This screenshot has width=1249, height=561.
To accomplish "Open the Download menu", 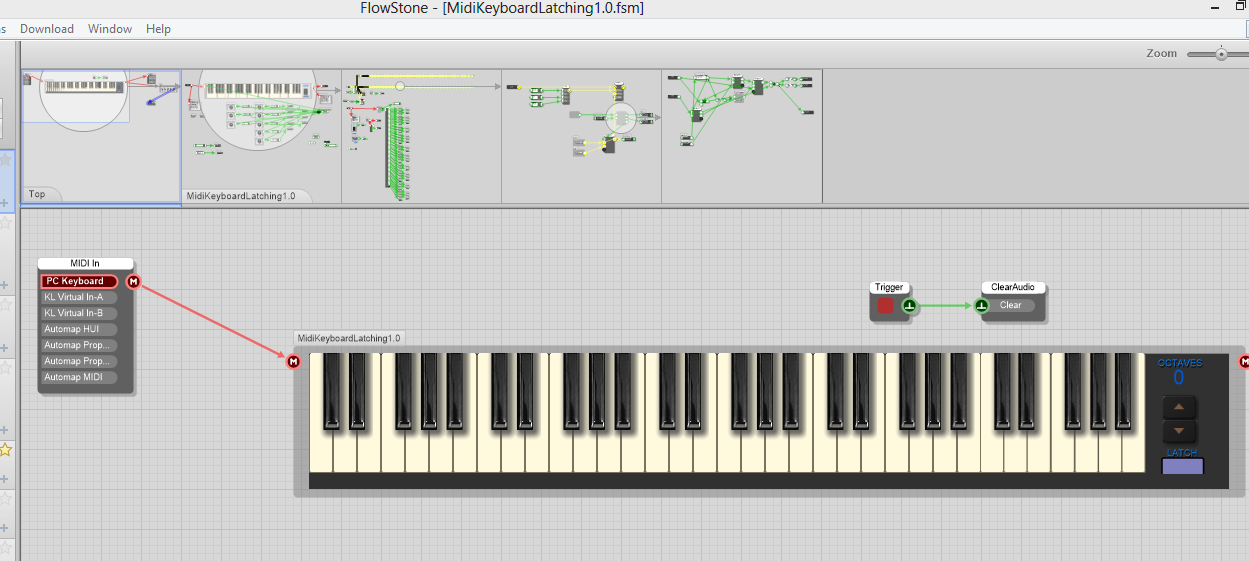I will point(47,29).
